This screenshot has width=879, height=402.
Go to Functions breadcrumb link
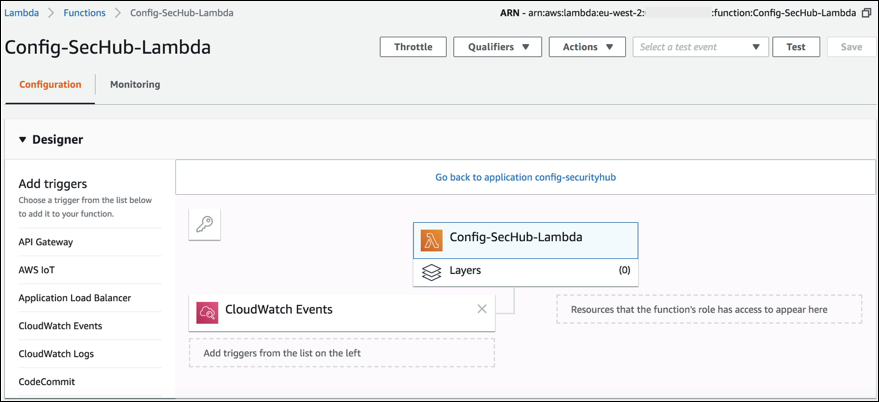(84, 13)
